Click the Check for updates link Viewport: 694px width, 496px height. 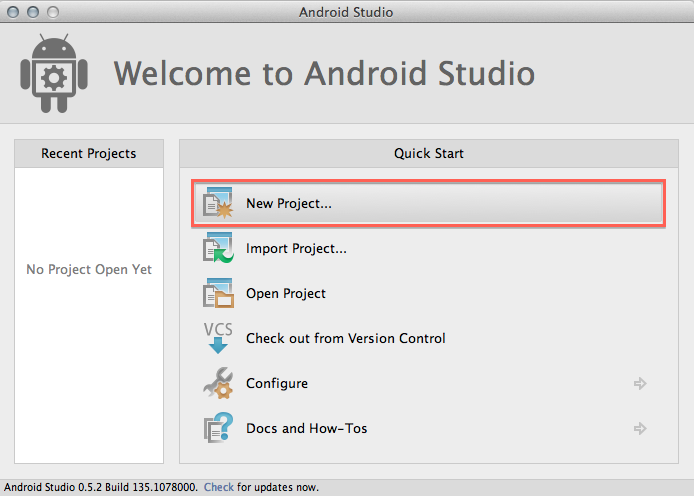[x=219, y=487]
